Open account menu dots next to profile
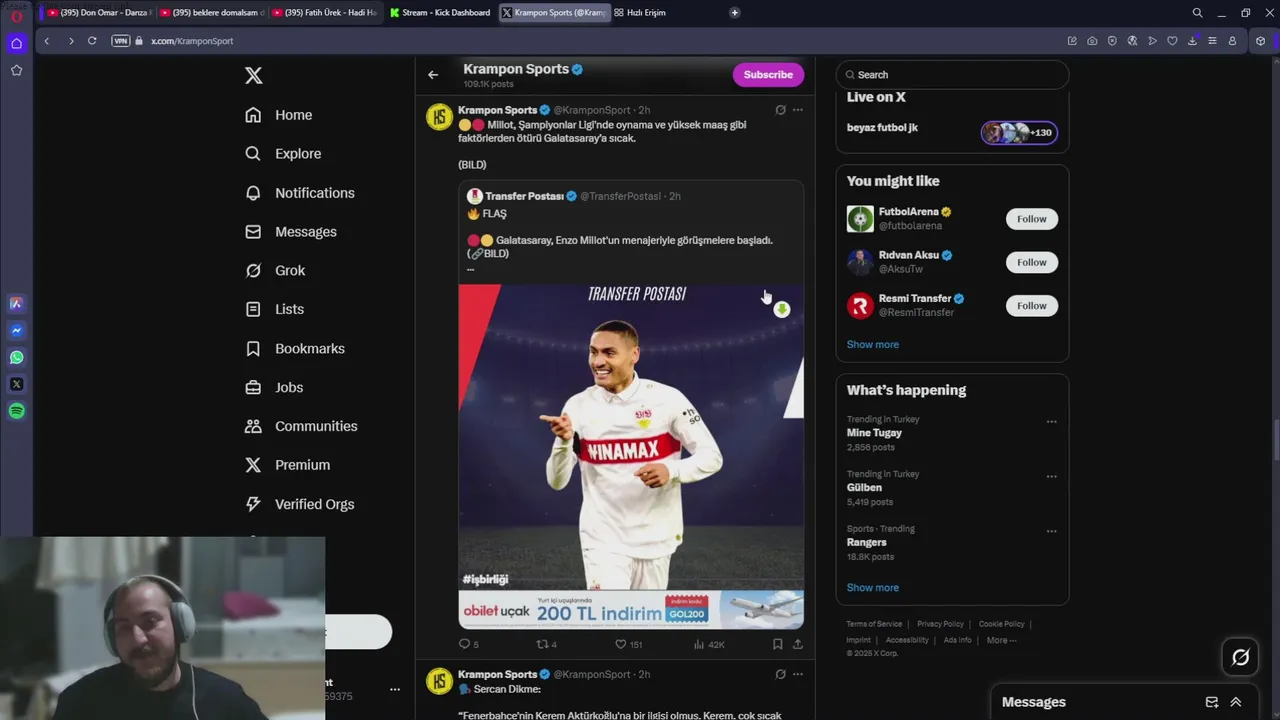Image resolution: width=1280 pixels, height=720 pixels. [x=395, y=689]
